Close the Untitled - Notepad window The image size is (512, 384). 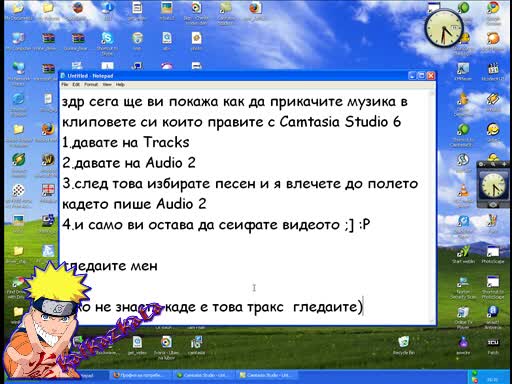click(x=431, y=76)
